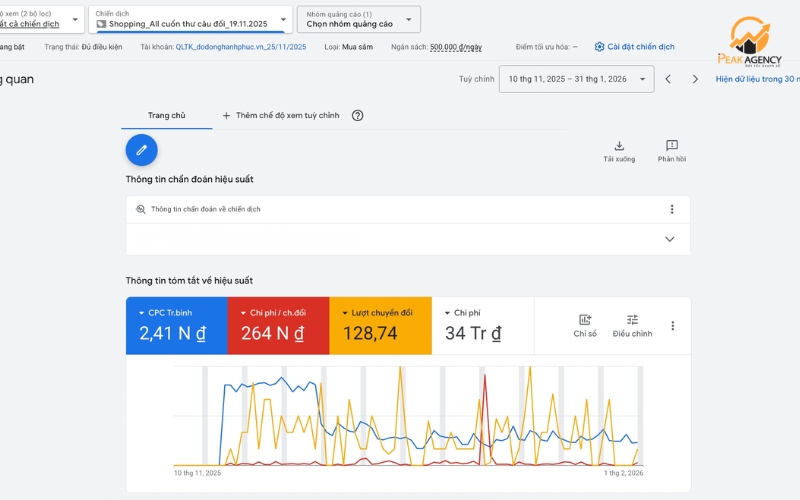The image size is (800, 500).
Task: Click the blue pencil edit button
Action: click(x=141, y=150)
